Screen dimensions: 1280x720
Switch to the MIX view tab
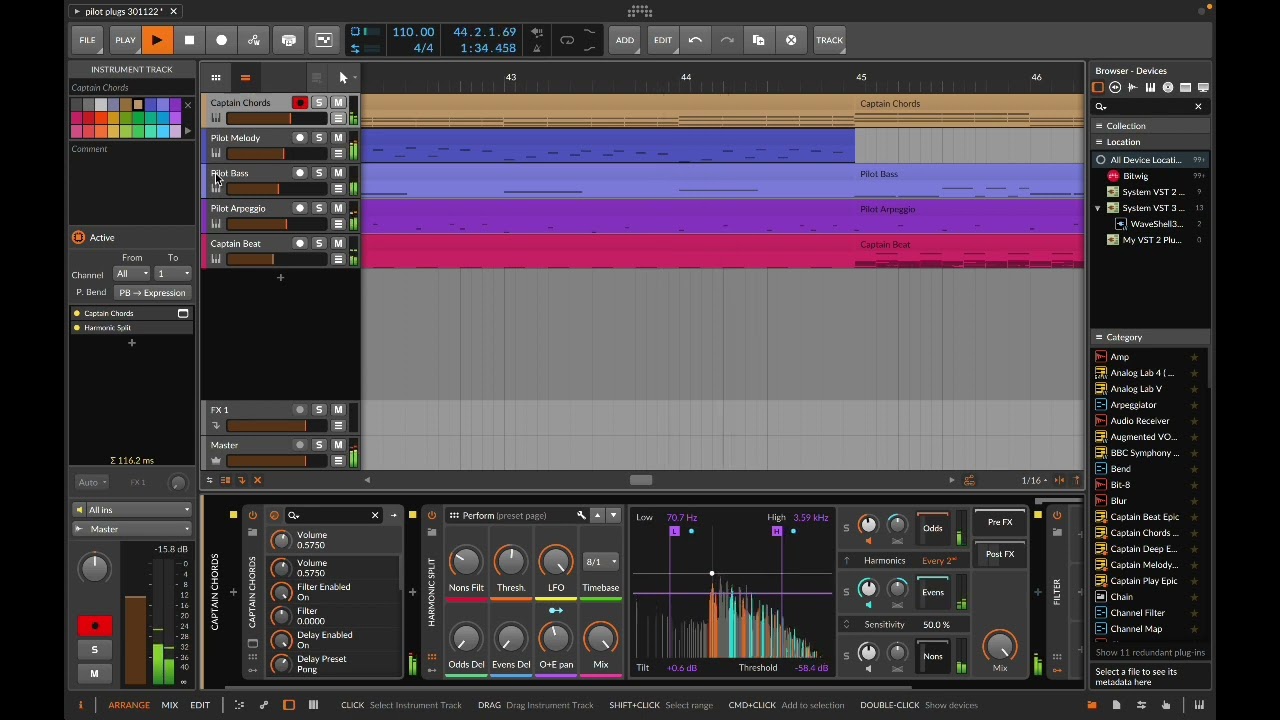pyautogui.click(x=170, y=705)
